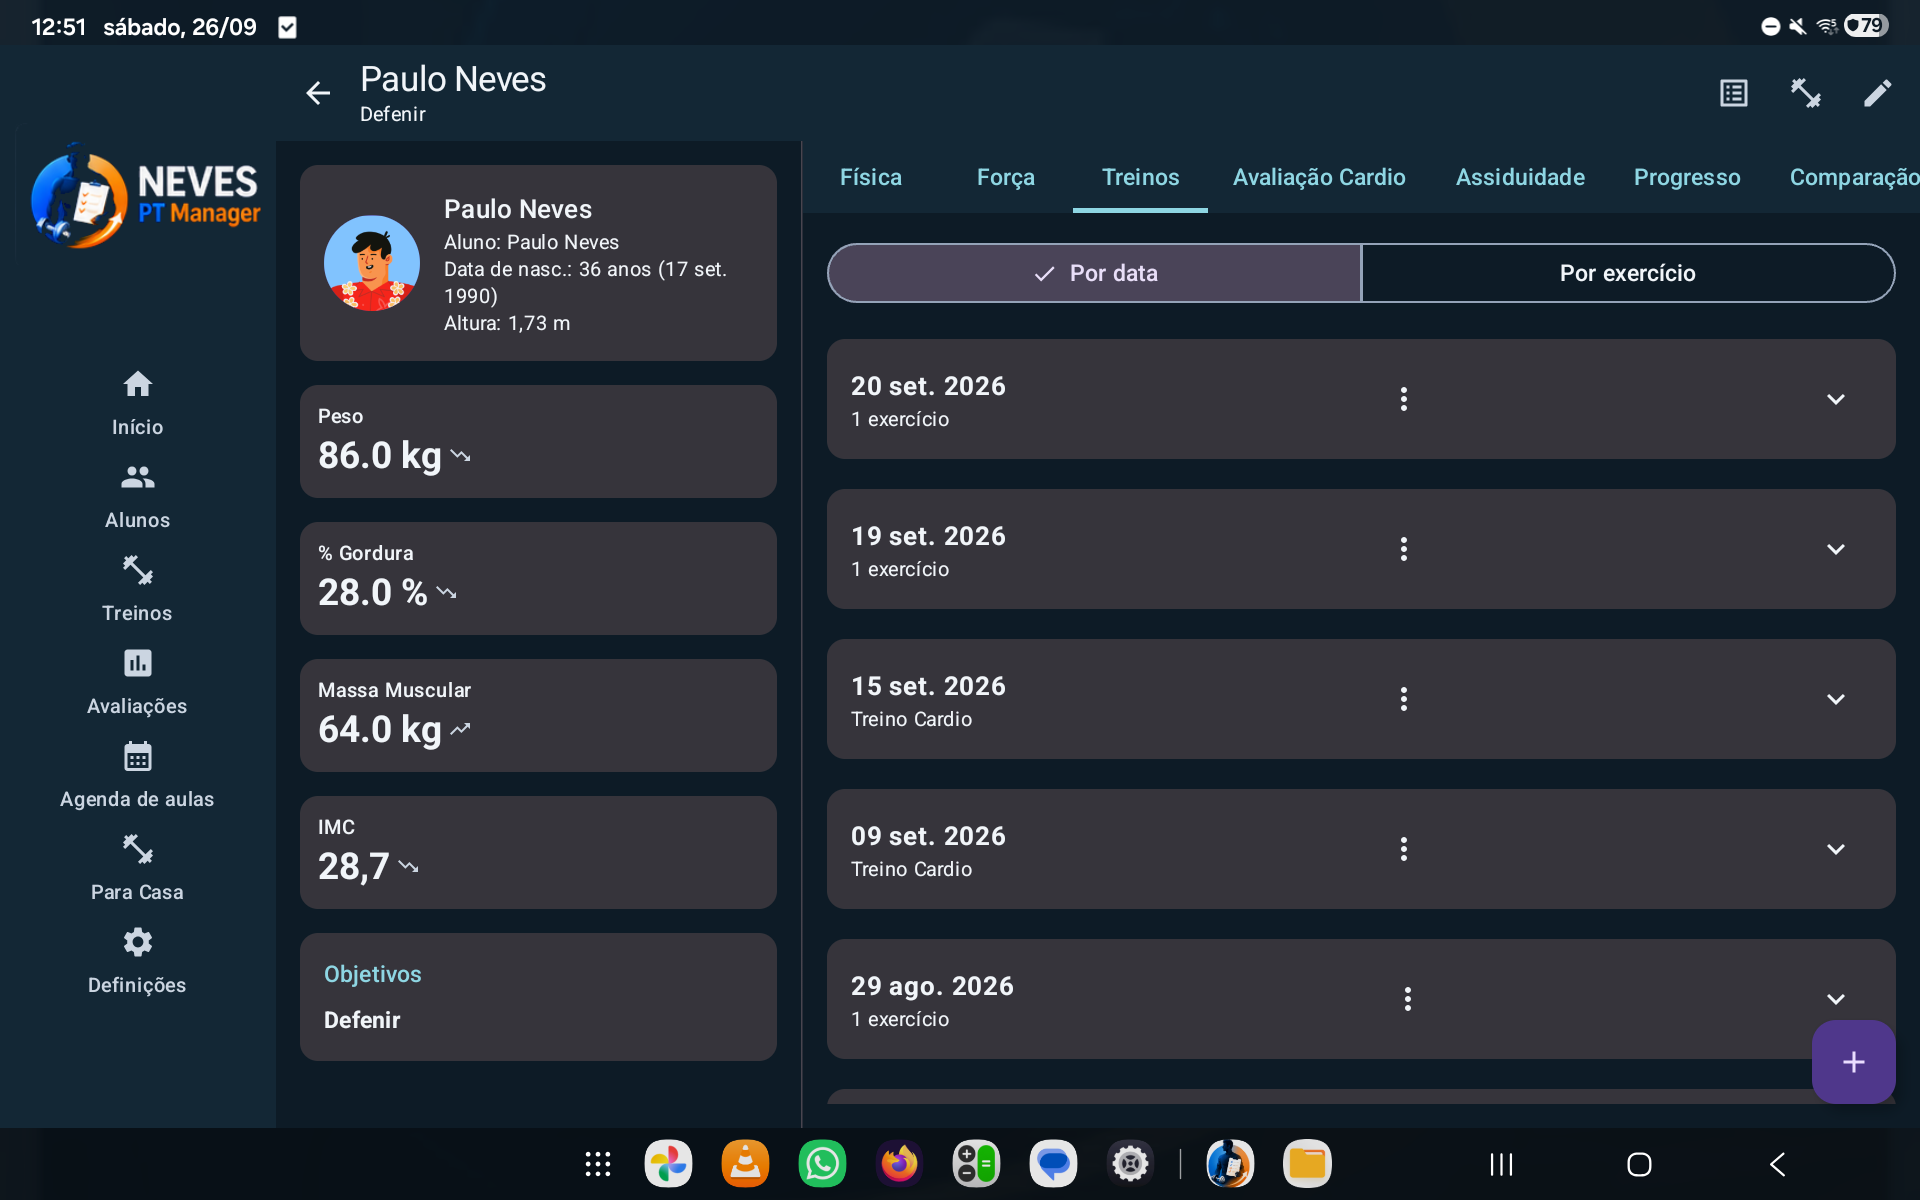Open Avaliações in the sidebar
1920x1200 pixels.
coord(137,682)
